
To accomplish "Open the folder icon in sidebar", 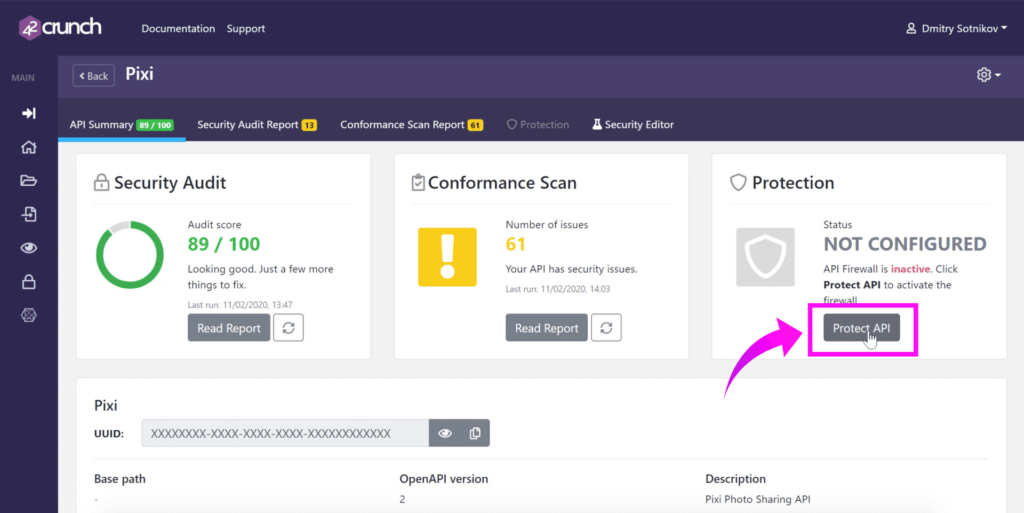I will [x=29, y=181].
